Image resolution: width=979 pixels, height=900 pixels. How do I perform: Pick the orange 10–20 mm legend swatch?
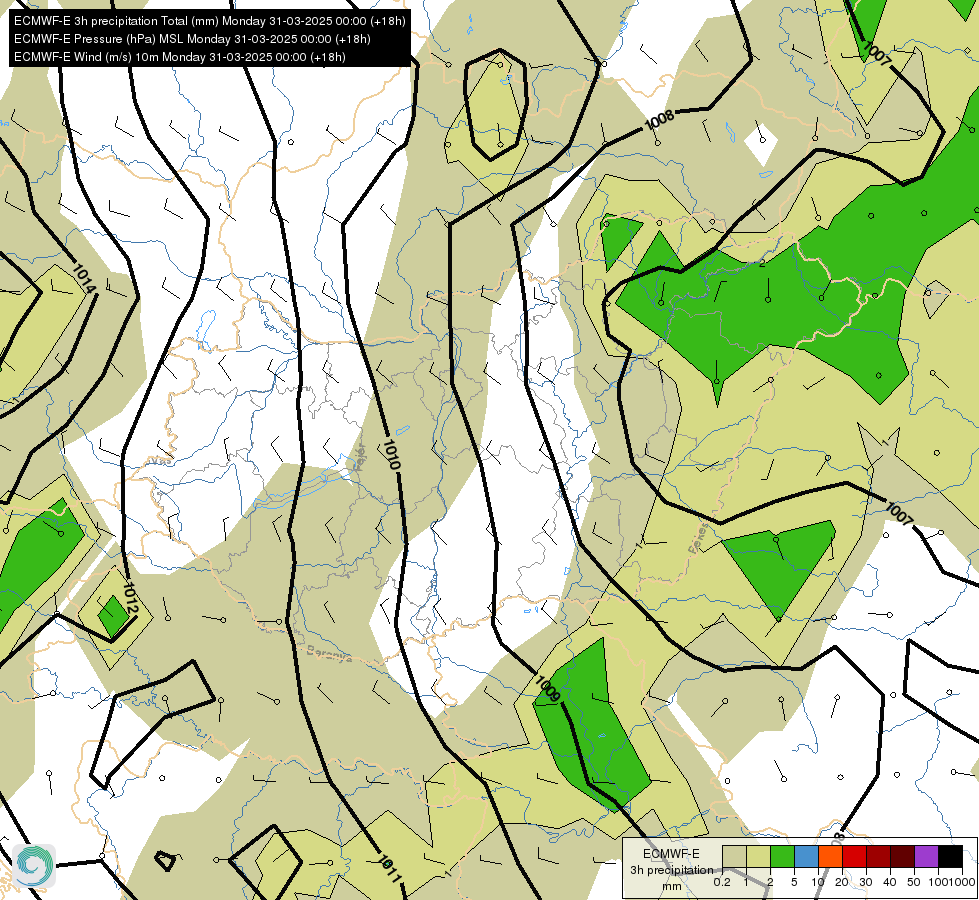(830, 856)
